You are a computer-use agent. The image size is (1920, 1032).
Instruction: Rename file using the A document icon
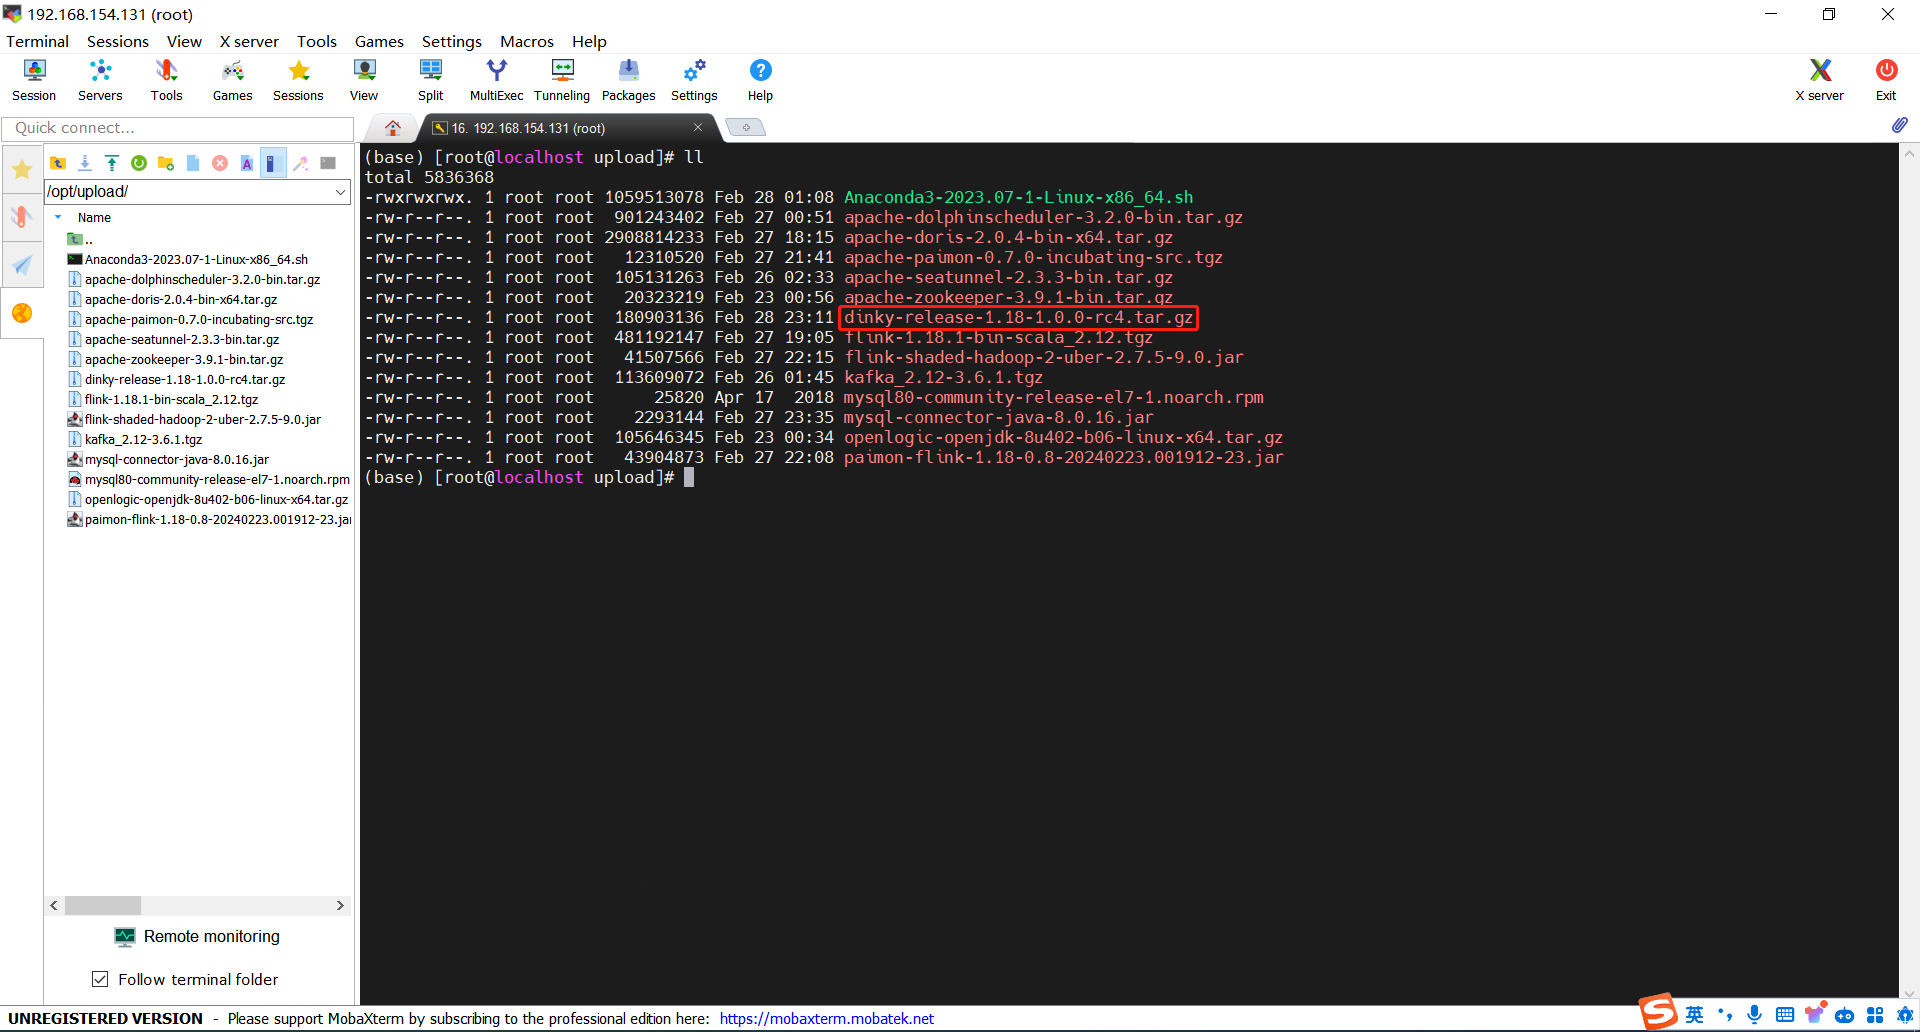[247, 163]
